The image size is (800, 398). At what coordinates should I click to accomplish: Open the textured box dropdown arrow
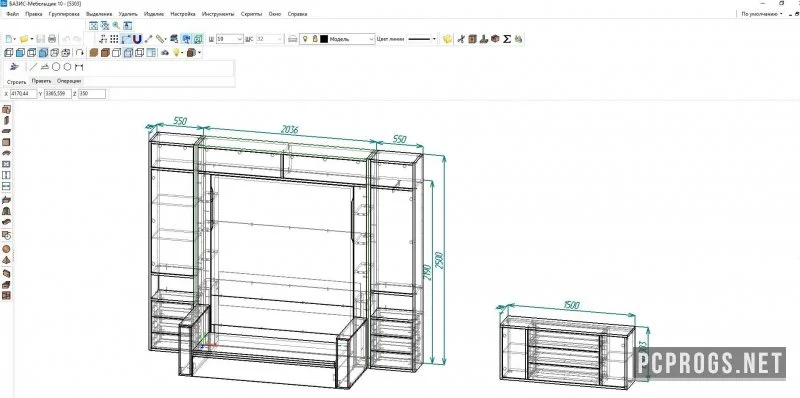[199, 53]
